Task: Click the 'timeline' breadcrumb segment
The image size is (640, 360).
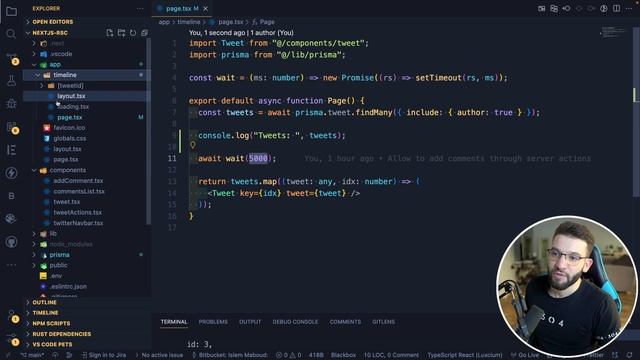Action: click(x=189, y=22)
